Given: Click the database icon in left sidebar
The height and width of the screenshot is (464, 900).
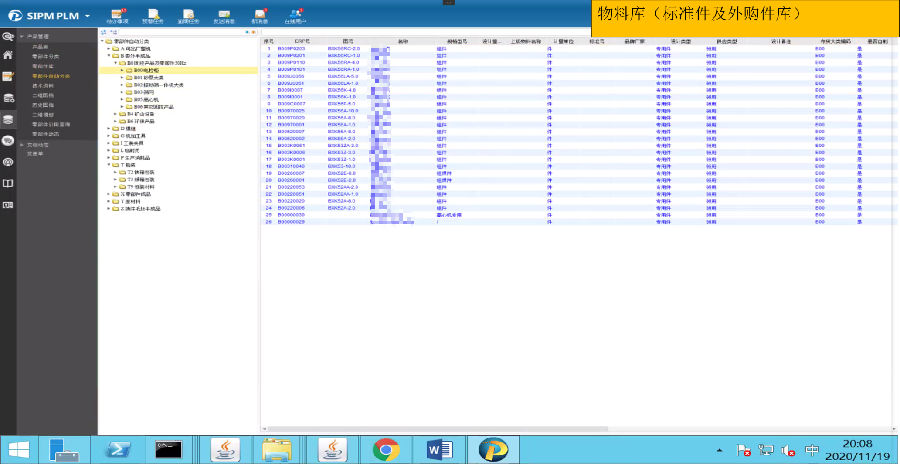Looking at the screenshot, I should click(8, 119).
